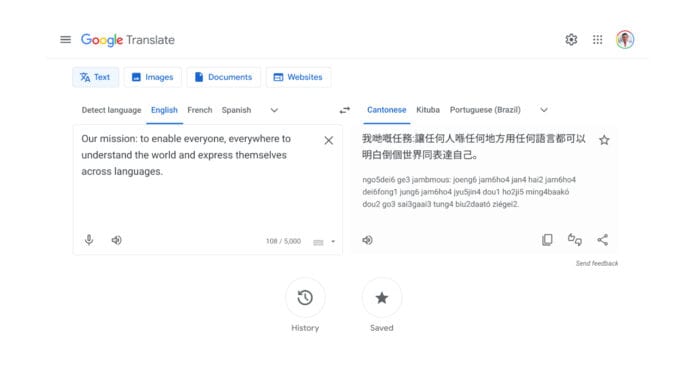Rate this translation
The image size is (694, 390).
pos(574,239)
